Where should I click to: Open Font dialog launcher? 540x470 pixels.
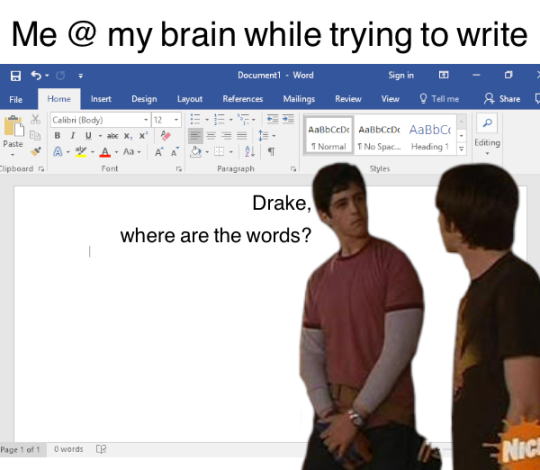tap(179, 169)
